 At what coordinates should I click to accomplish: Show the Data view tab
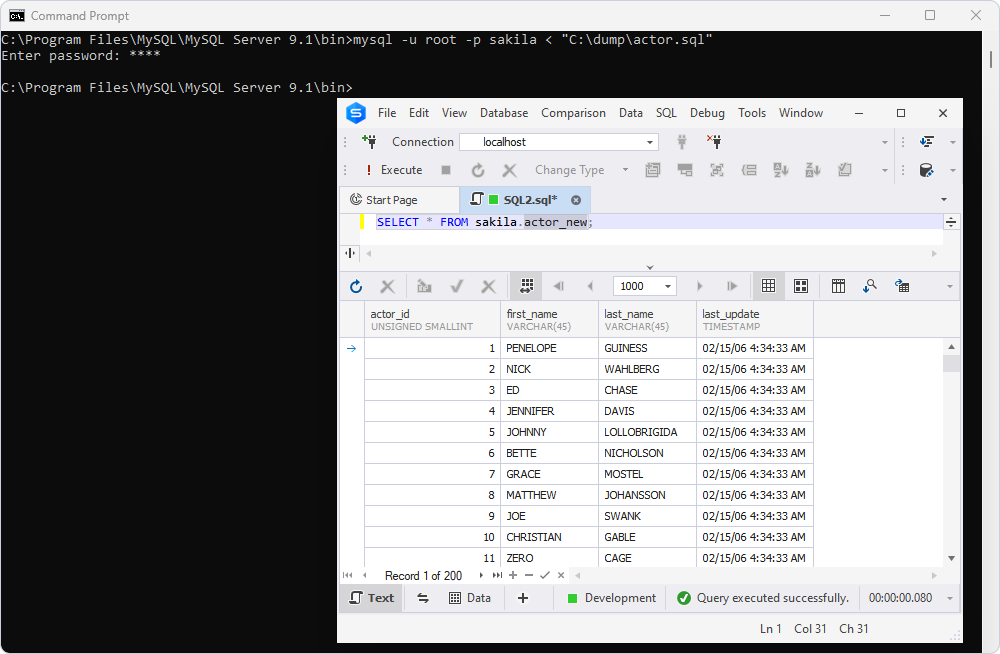[470, 598]
